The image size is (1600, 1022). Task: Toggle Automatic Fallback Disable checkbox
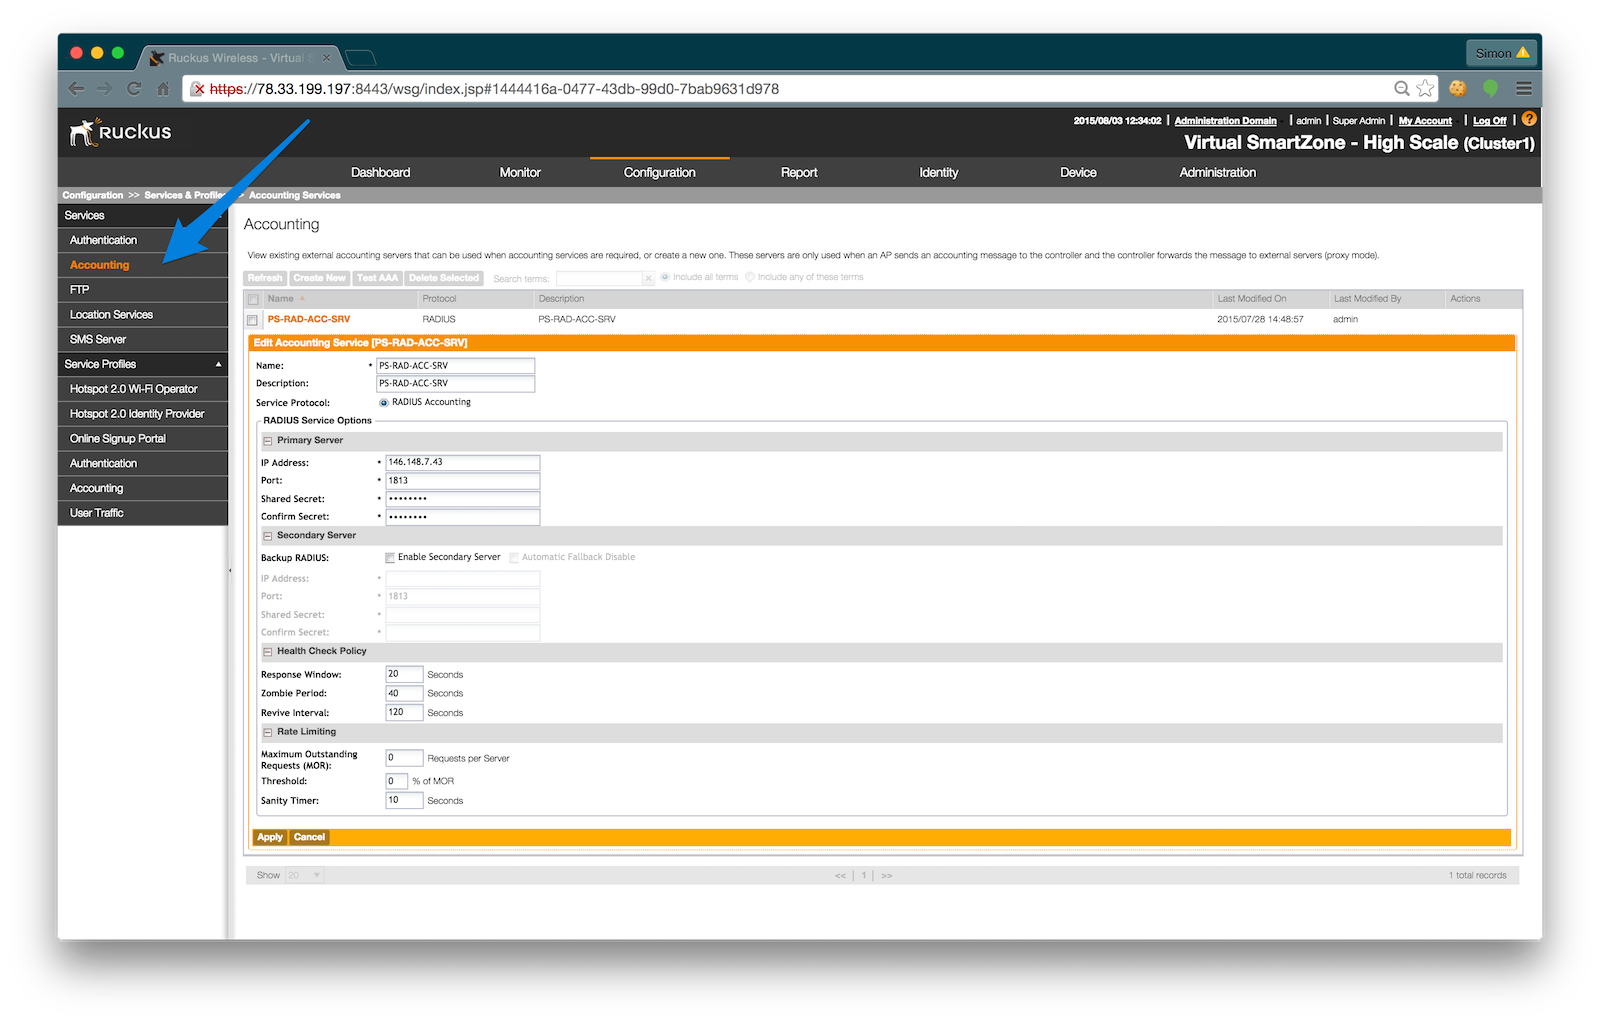(x=514, y=558)
